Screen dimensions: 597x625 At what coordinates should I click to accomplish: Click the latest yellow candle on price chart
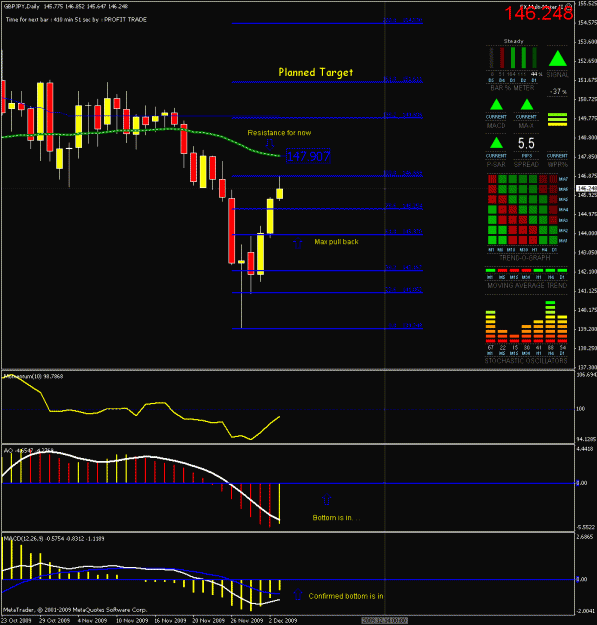click(x=279, y=193)
